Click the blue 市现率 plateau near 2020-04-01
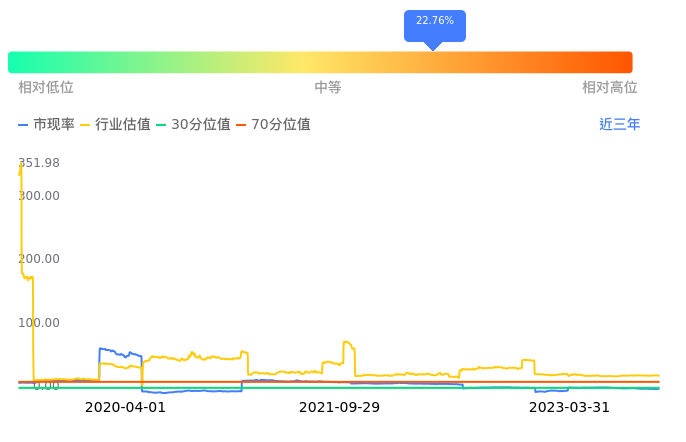 pyautogui.click(x=118, y=352)
